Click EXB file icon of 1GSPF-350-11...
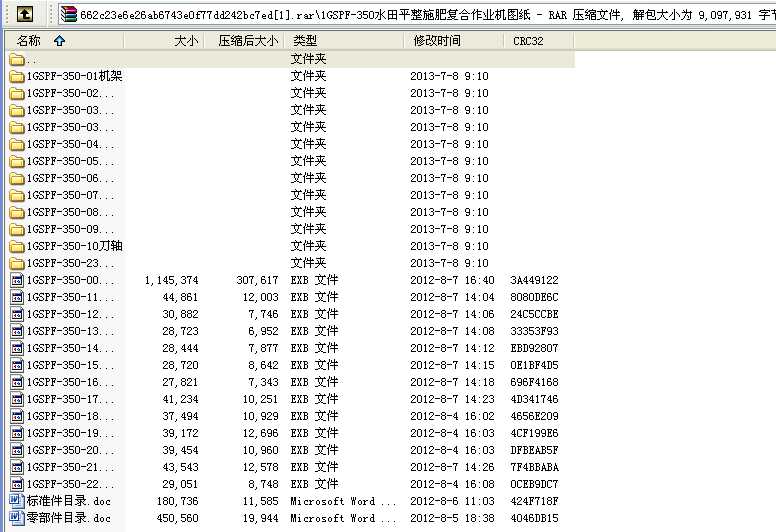The height and width of the screenshot is (532, 776). [x=17, y=297]
